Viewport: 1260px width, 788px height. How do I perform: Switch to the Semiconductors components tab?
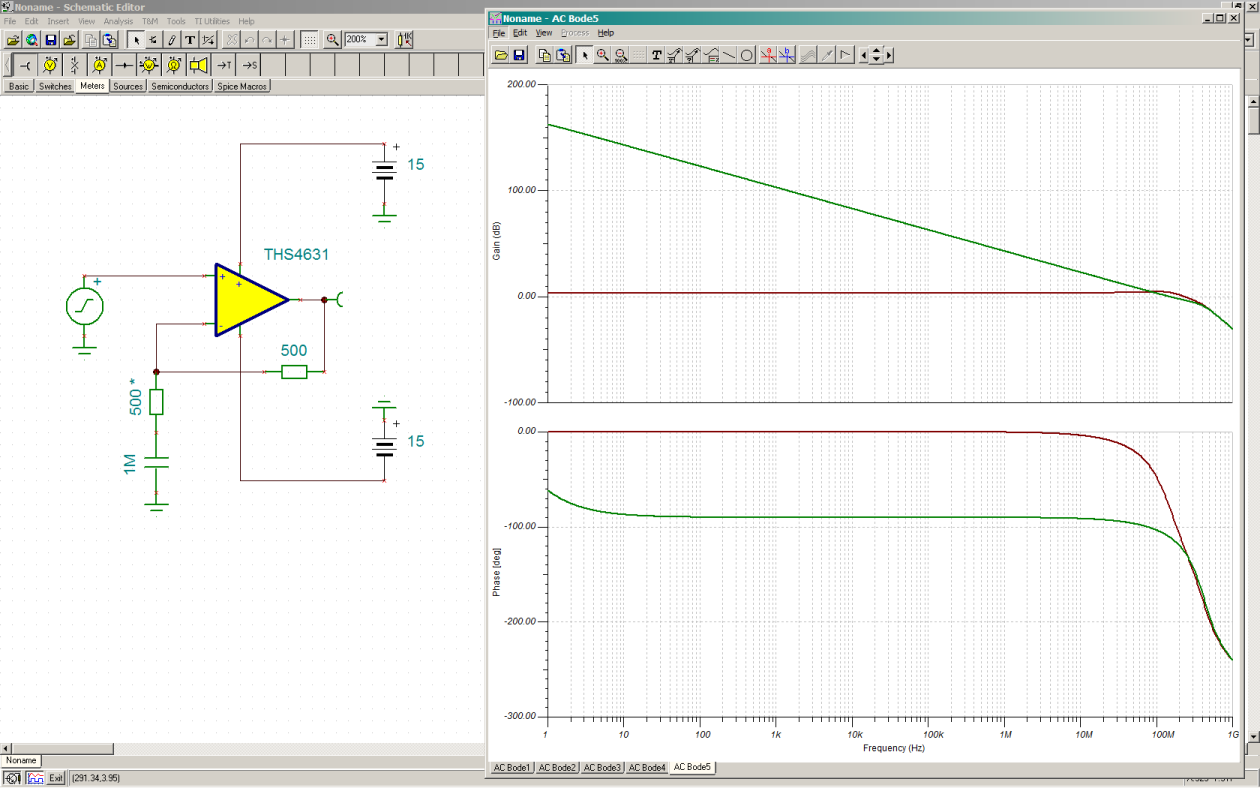click(x=180, y=87)
